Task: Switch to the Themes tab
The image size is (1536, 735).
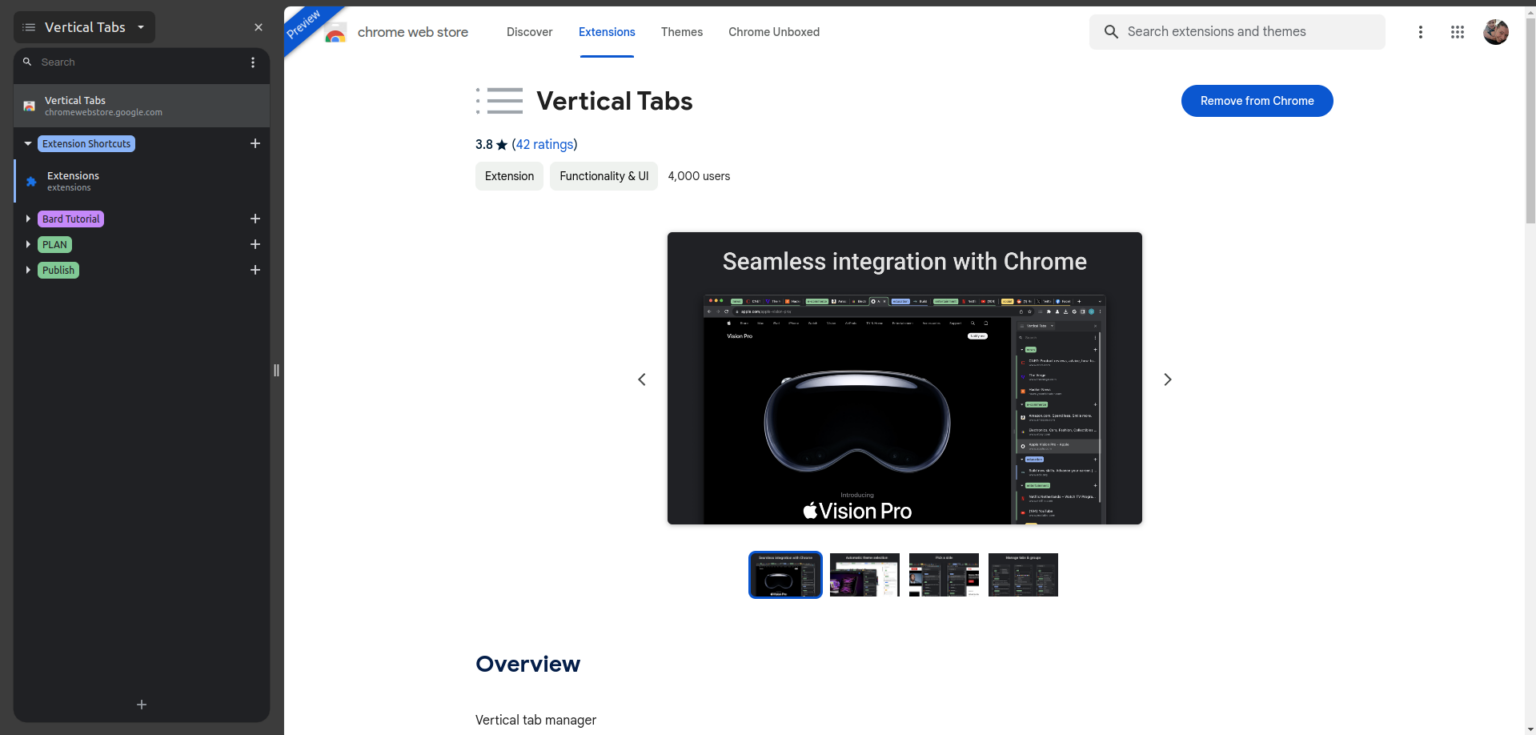Action: point(681,31)
